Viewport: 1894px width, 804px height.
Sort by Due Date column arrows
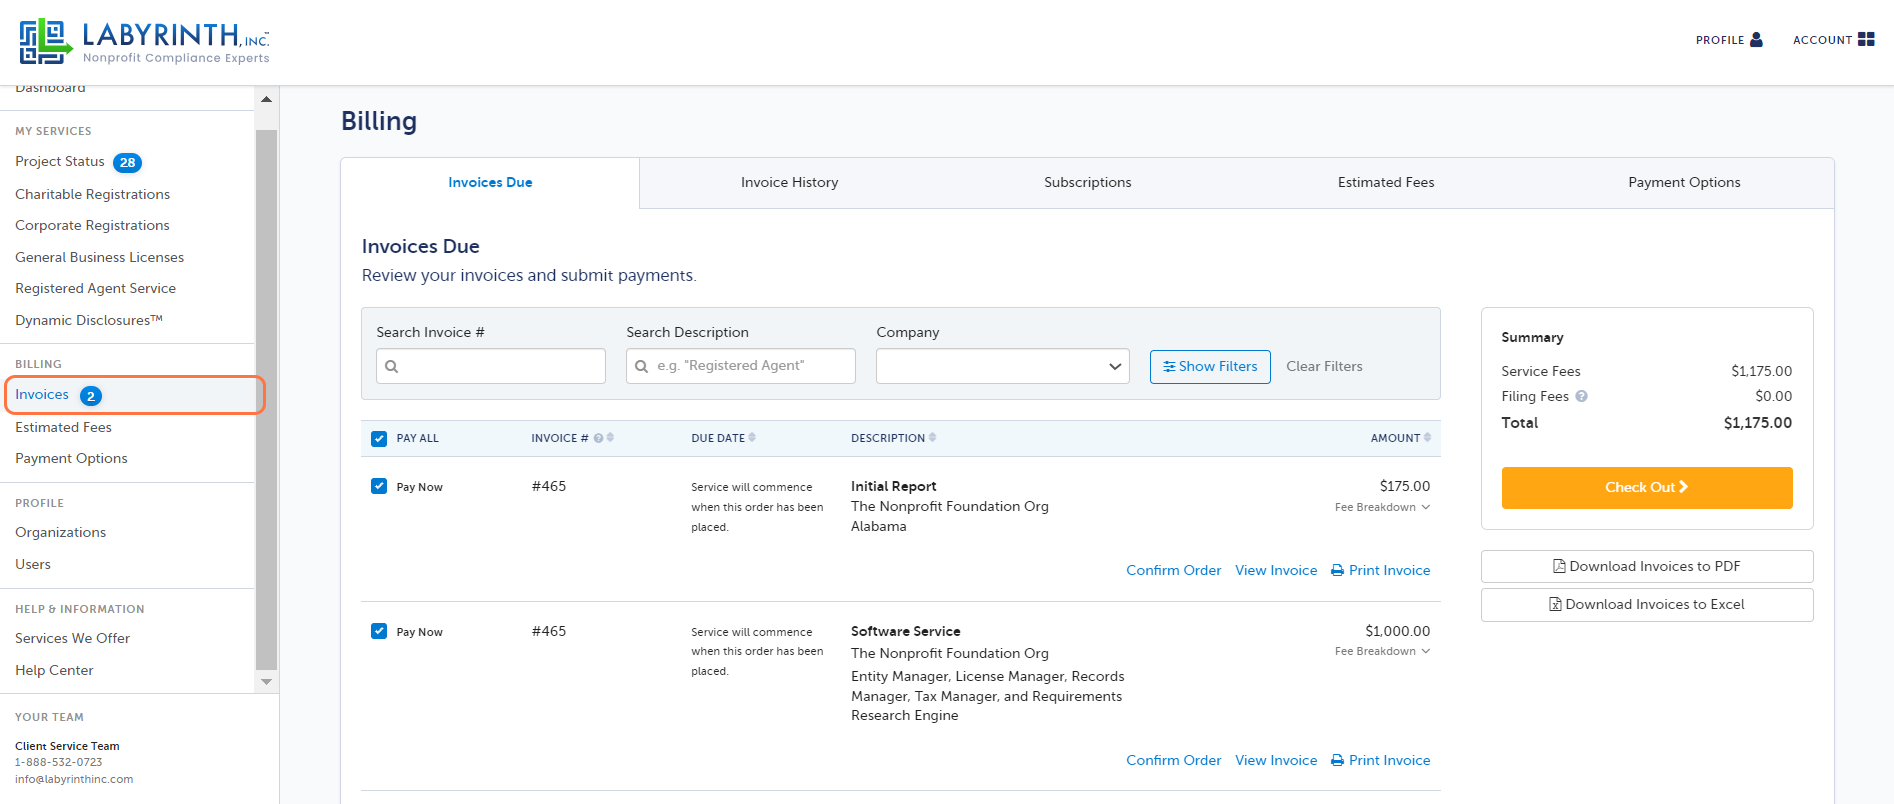tap(752, 438)
